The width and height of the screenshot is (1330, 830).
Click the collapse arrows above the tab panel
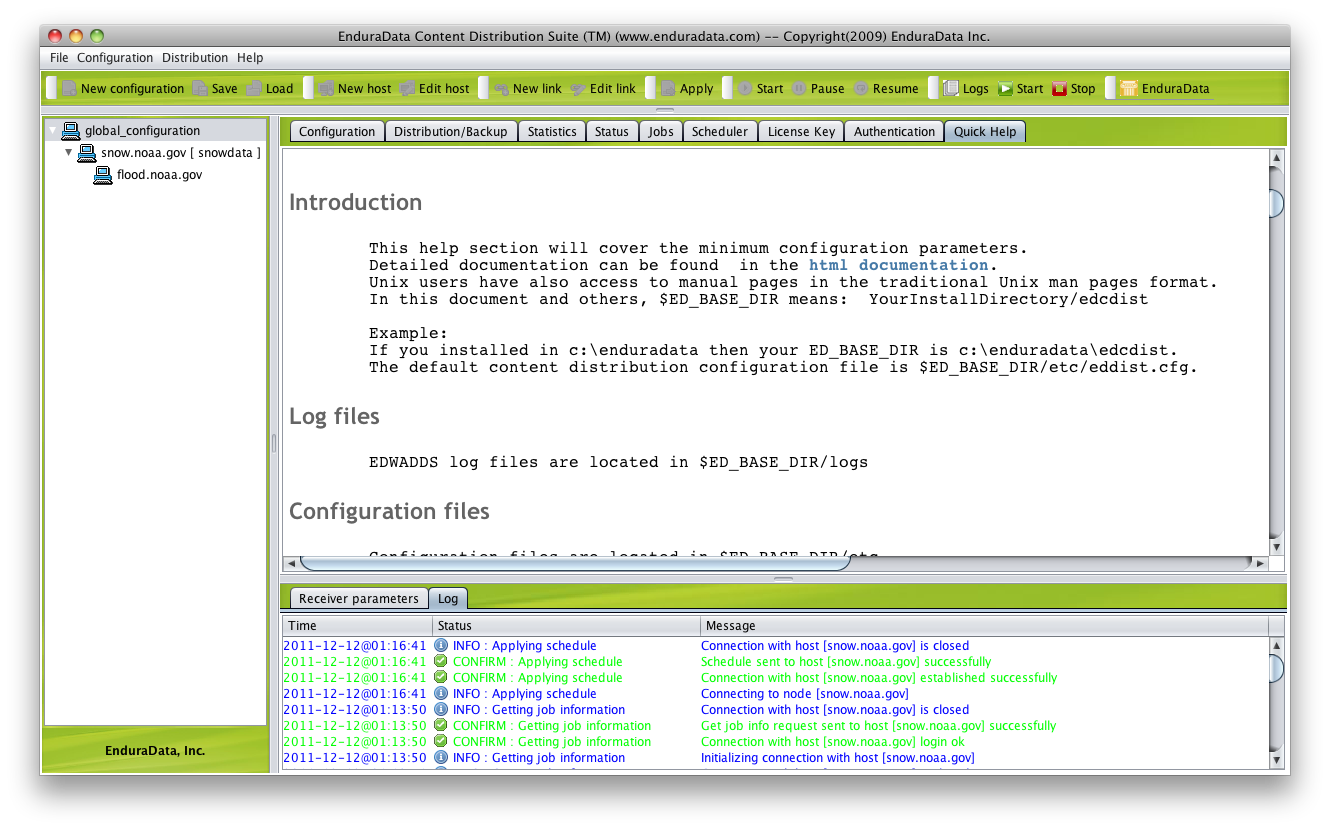click(x=665, y=110)
